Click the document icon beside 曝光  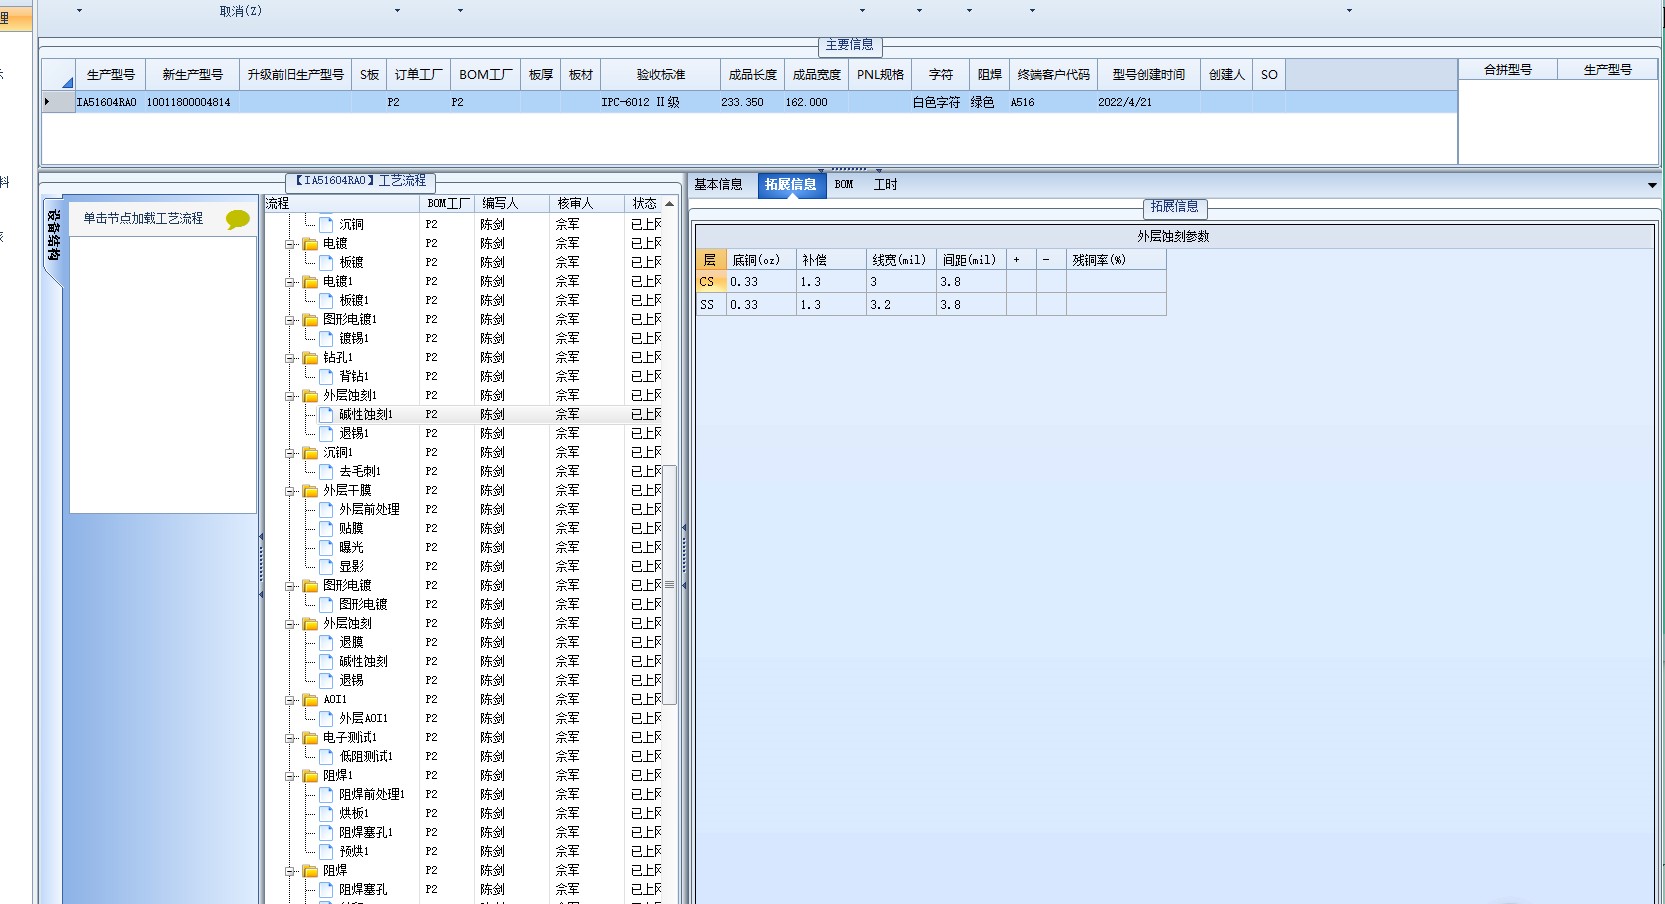(x=326, y=547)
